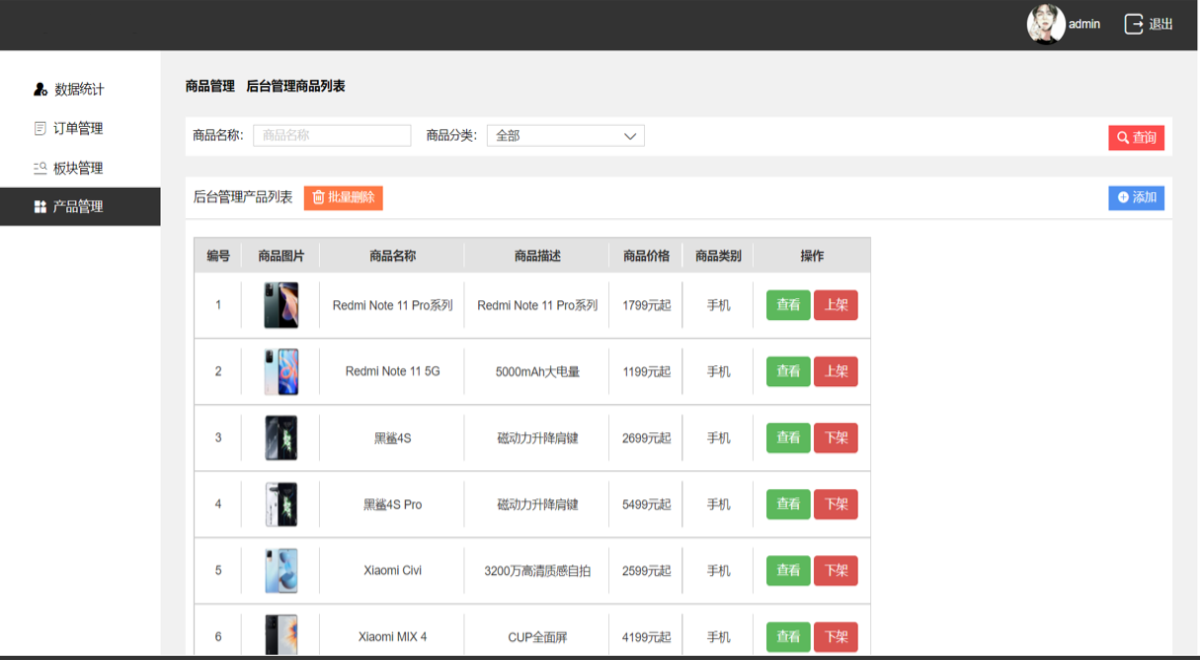This screenshot has height=660, width=1200.
Task: Click the Xiaomi MIX 4 phone image
Action: 281,636
